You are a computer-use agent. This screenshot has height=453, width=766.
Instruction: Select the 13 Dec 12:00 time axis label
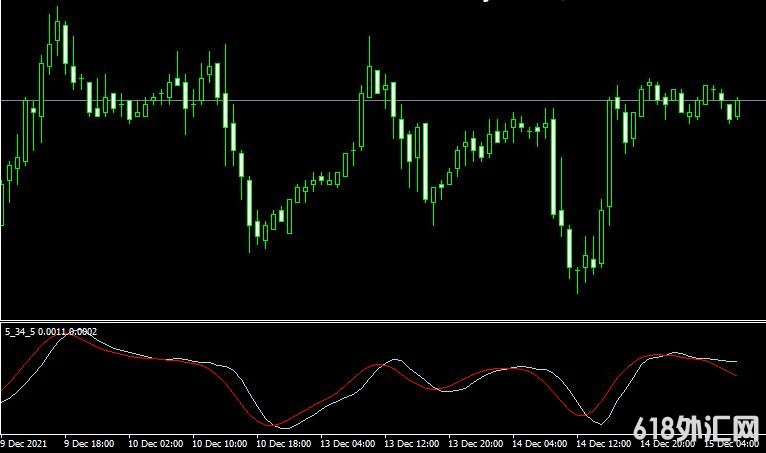click(x=411, y=444)
